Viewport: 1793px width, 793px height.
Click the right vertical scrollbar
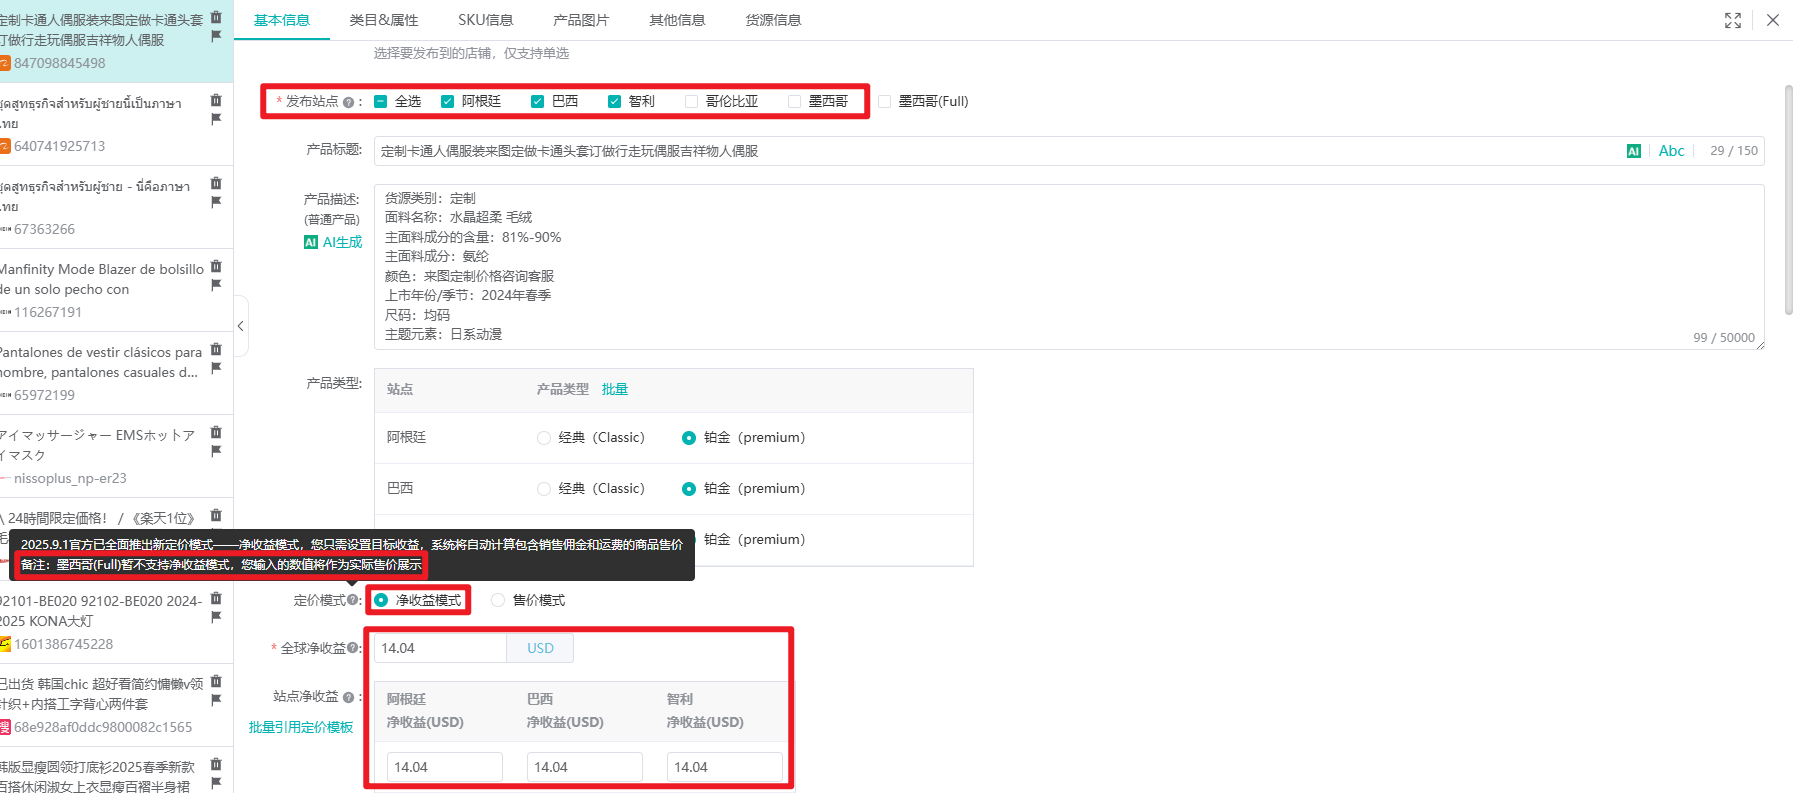tap(1788, 200)
